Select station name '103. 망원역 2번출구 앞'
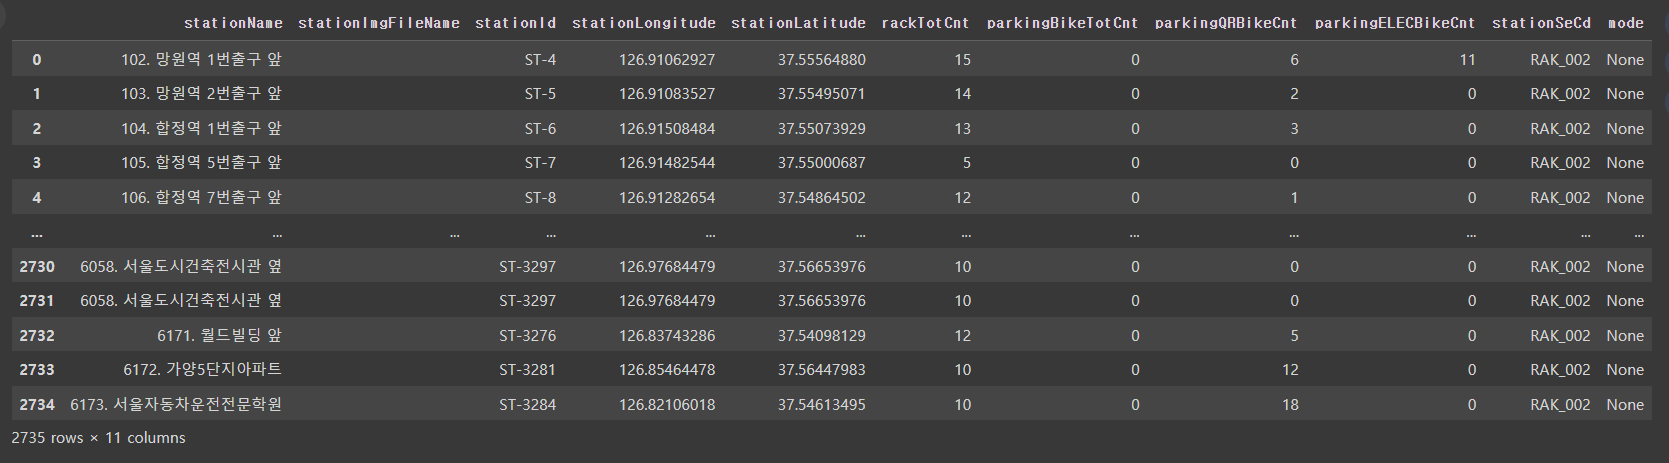The image size is (1669, 463). coord(201,94)
